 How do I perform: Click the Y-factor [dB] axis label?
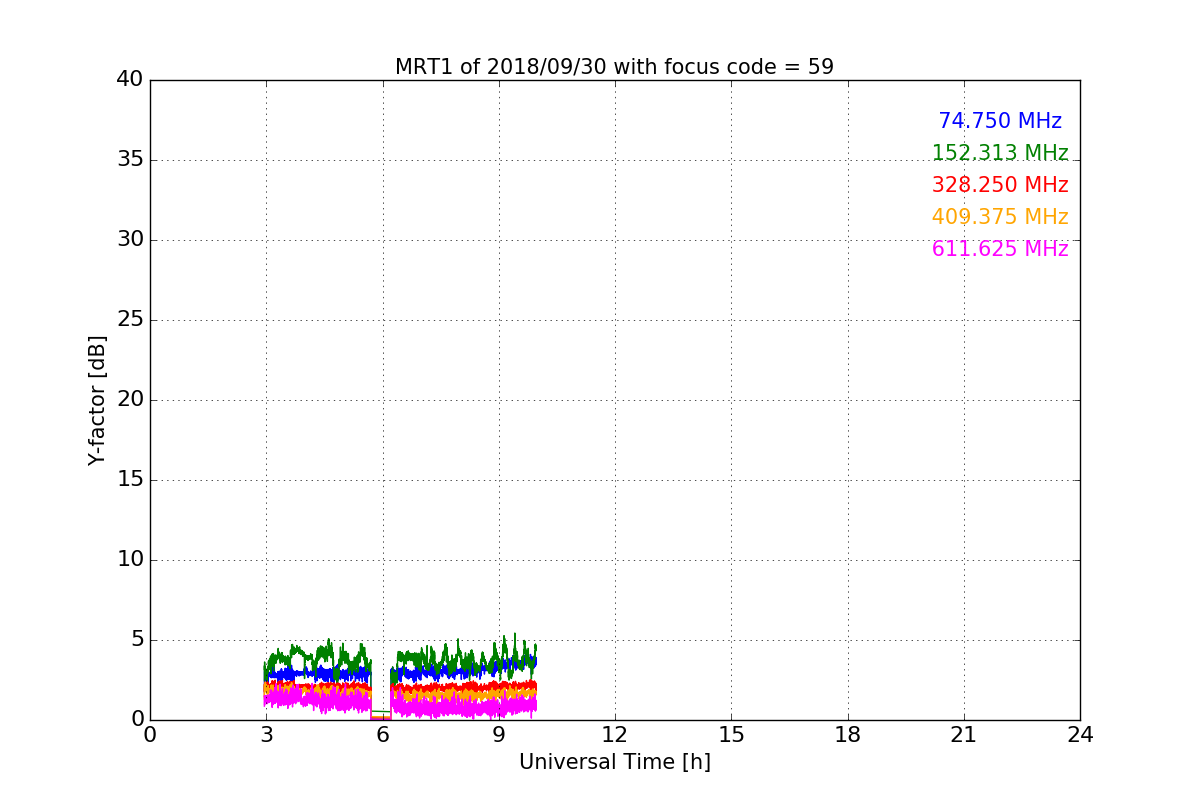tap(97, 400)
